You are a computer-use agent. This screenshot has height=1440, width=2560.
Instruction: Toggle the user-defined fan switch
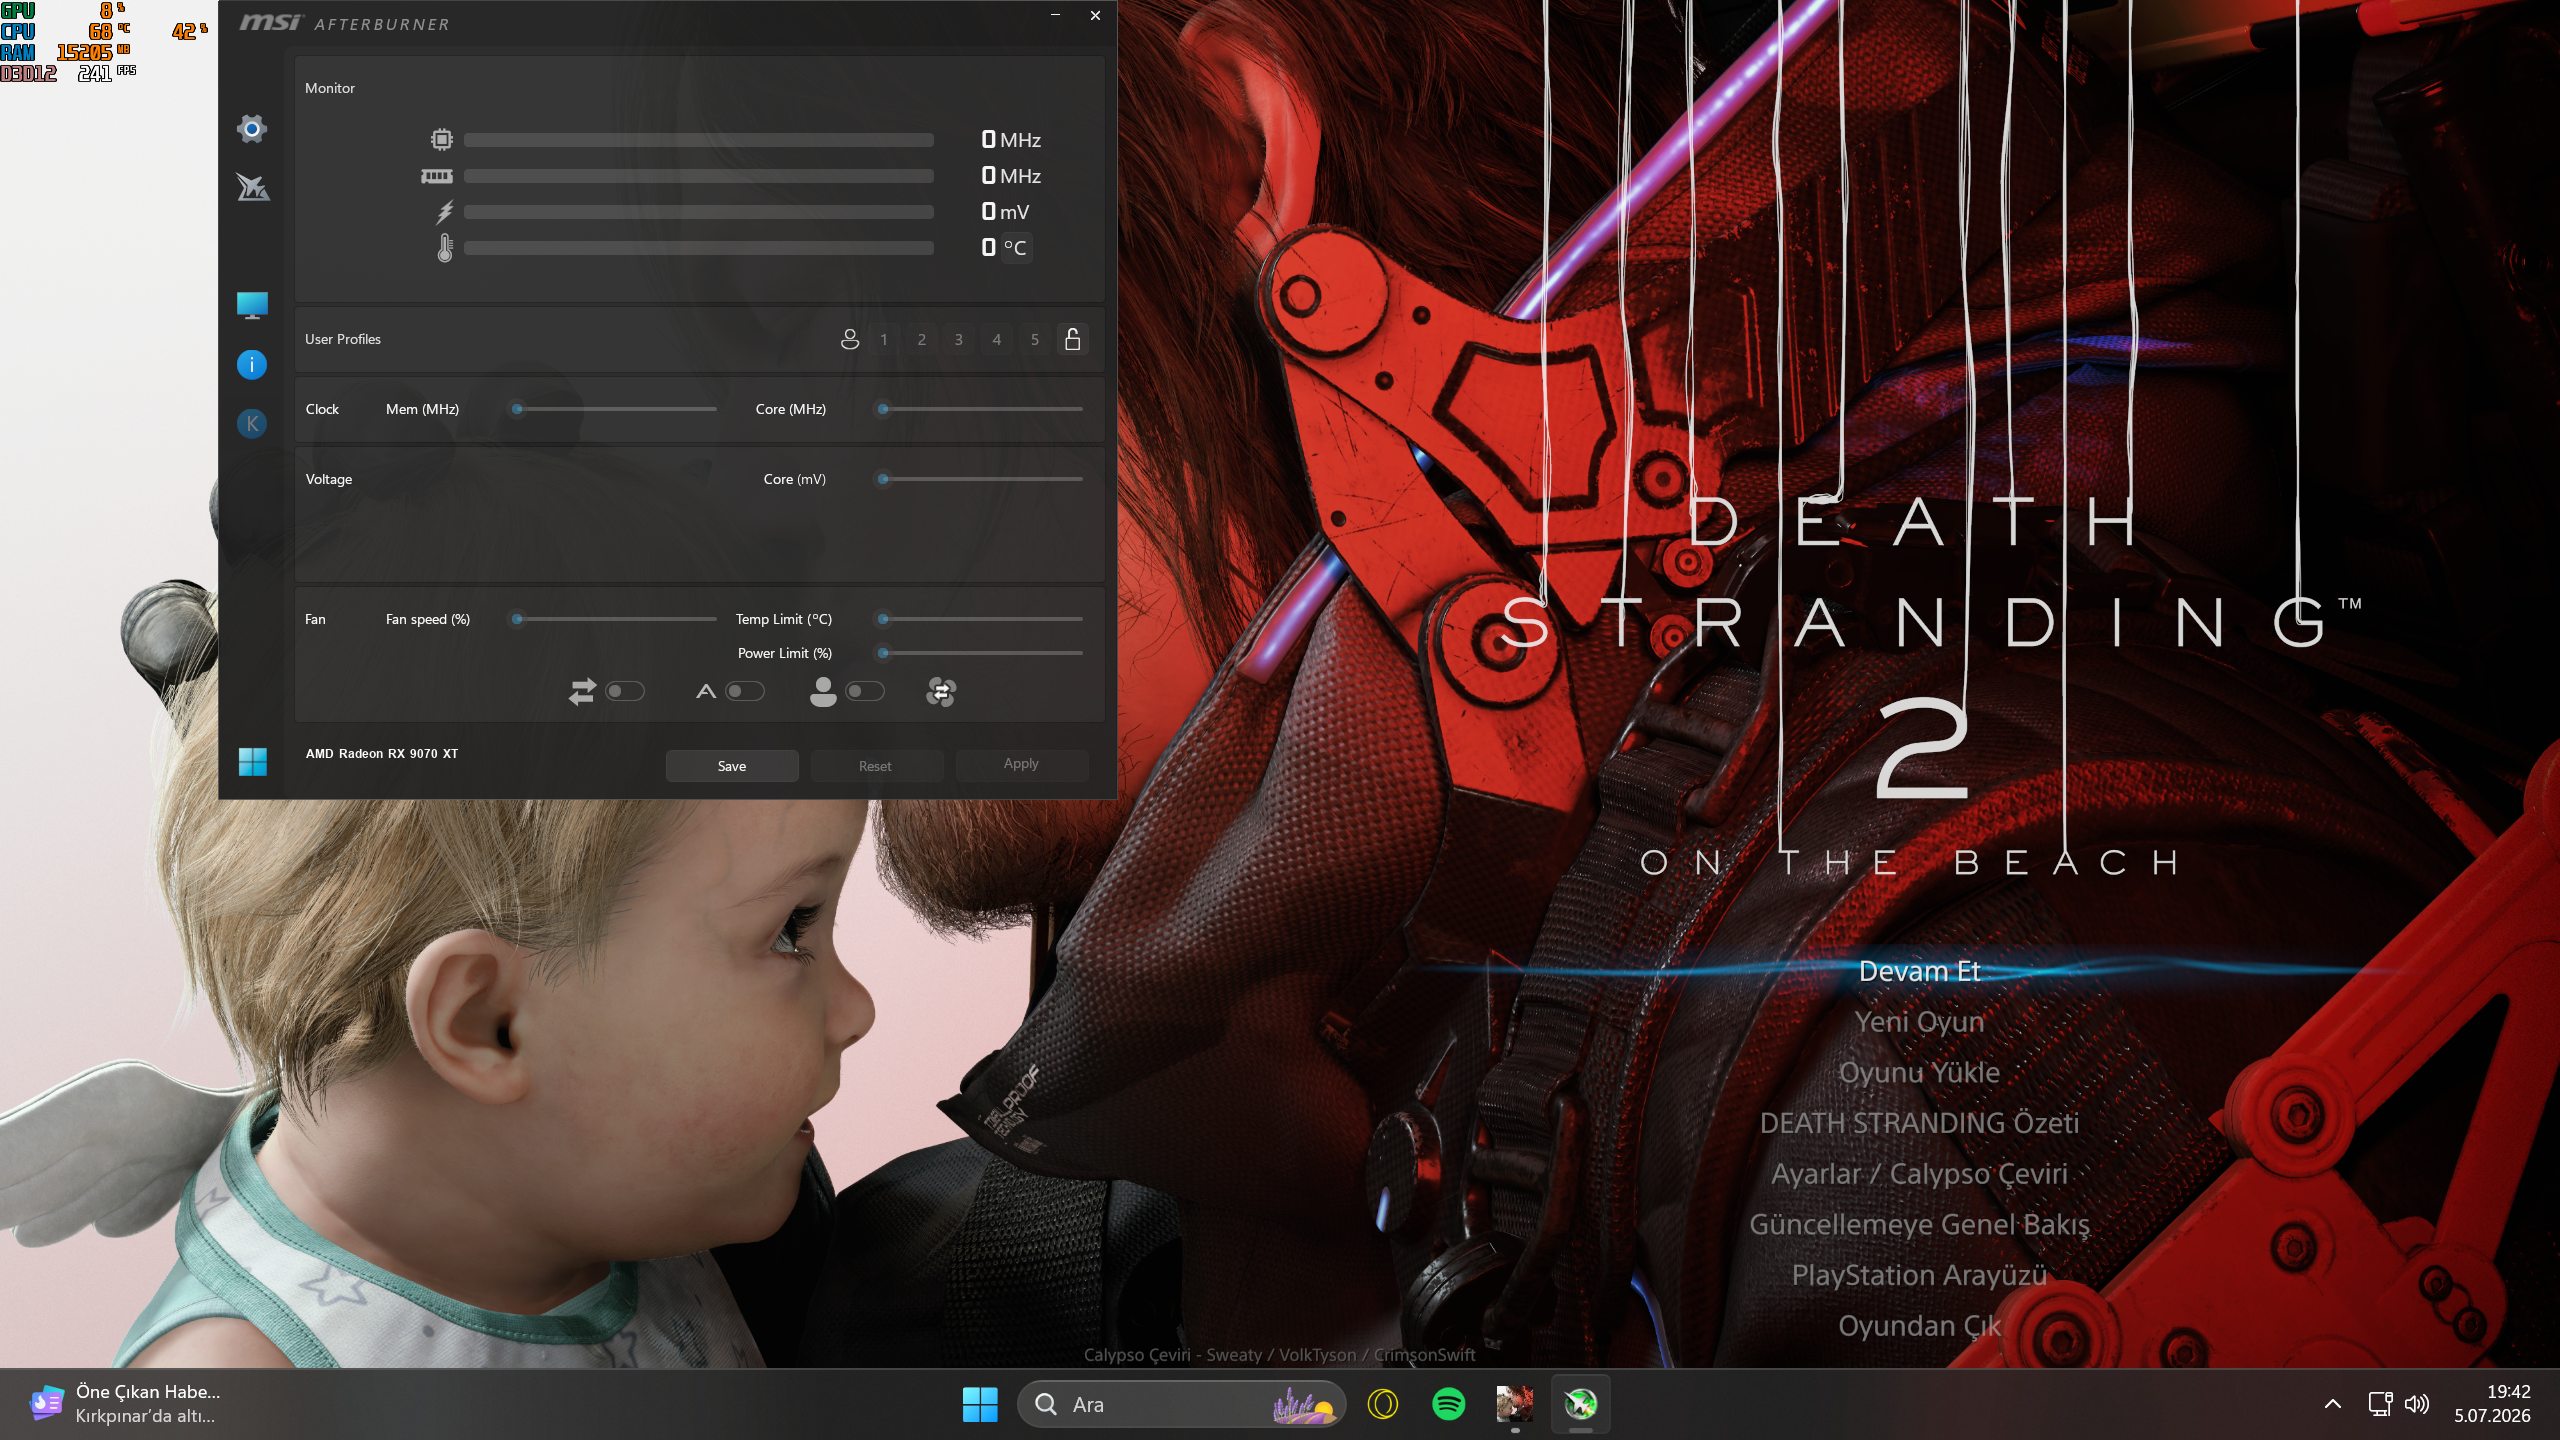pos(865,691)
